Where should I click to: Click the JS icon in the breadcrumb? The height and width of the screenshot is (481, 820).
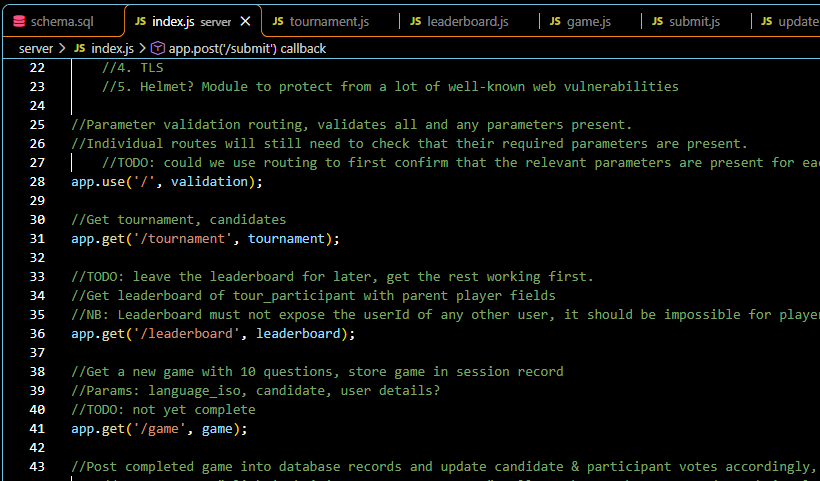pos(79,49)
